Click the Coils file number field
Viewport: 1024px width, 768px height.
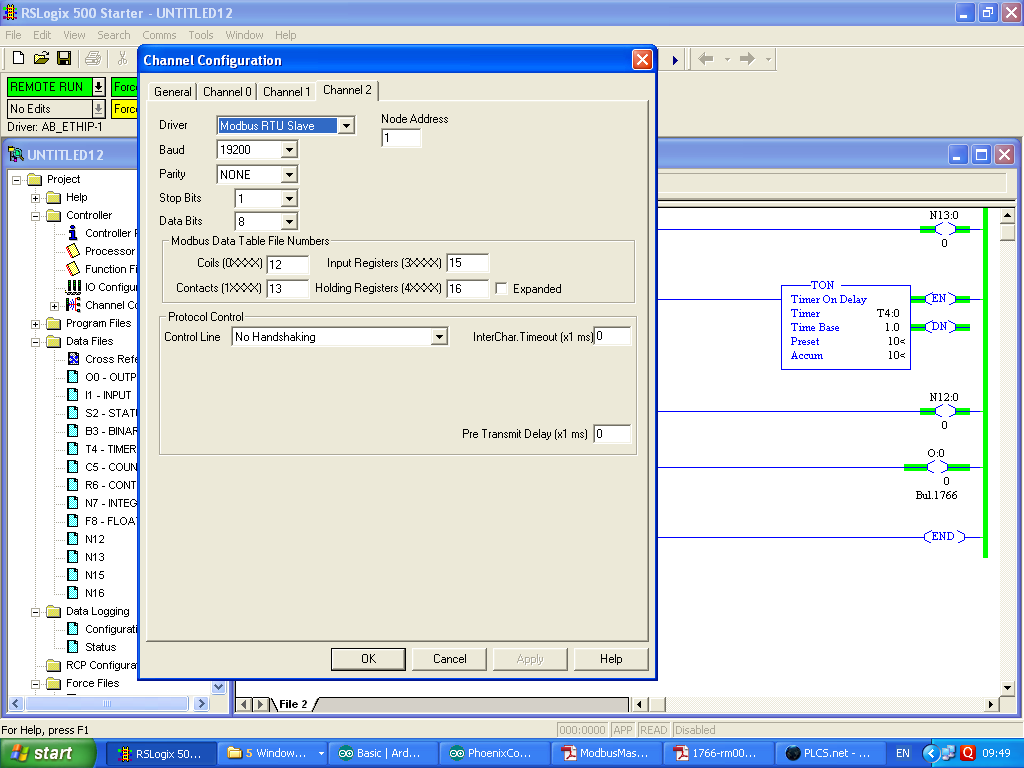coord(287,264)
